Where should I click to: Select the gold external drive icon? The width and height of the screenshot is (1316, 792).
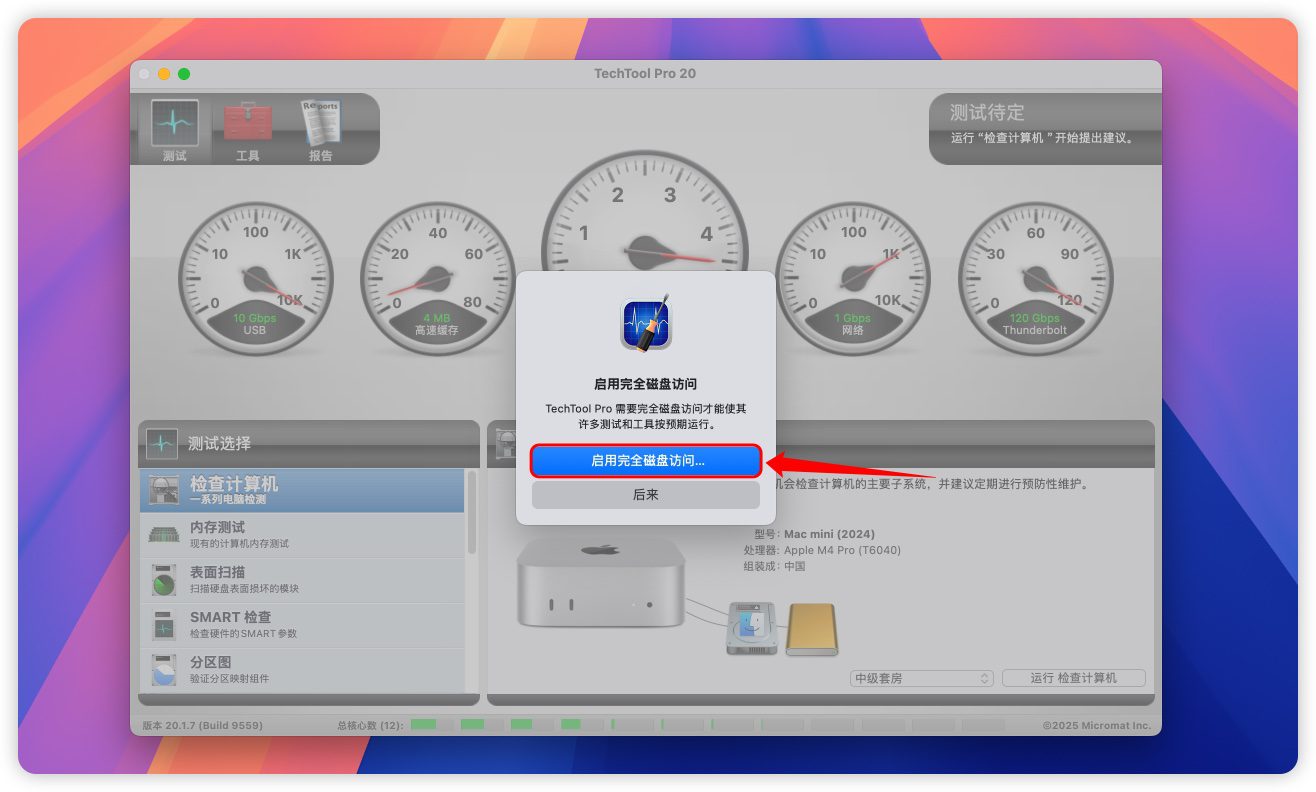811,629
